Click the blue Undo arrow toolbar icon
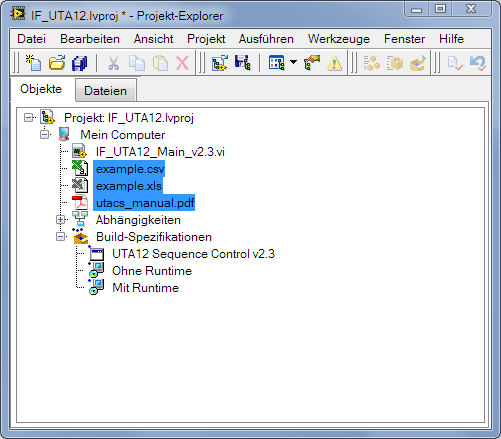Image resolution: width=501 pixels, height=439 pixels. click(x=478, y=63)
